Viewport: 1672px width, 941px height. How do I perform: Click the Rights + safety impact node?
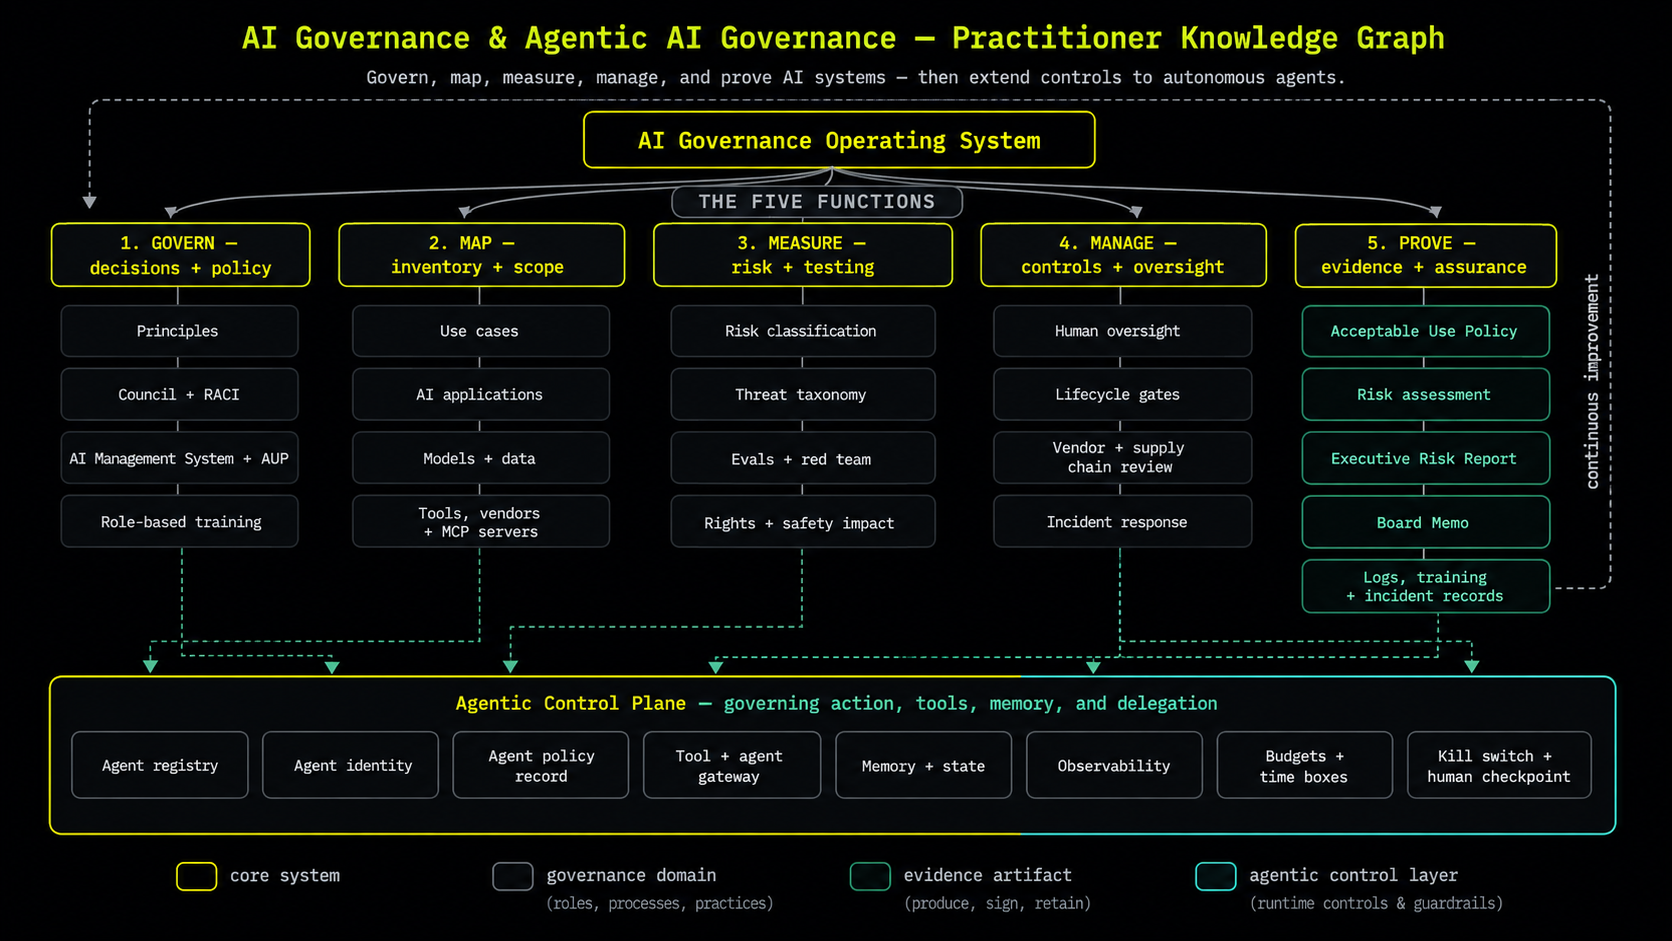point(802,522)
